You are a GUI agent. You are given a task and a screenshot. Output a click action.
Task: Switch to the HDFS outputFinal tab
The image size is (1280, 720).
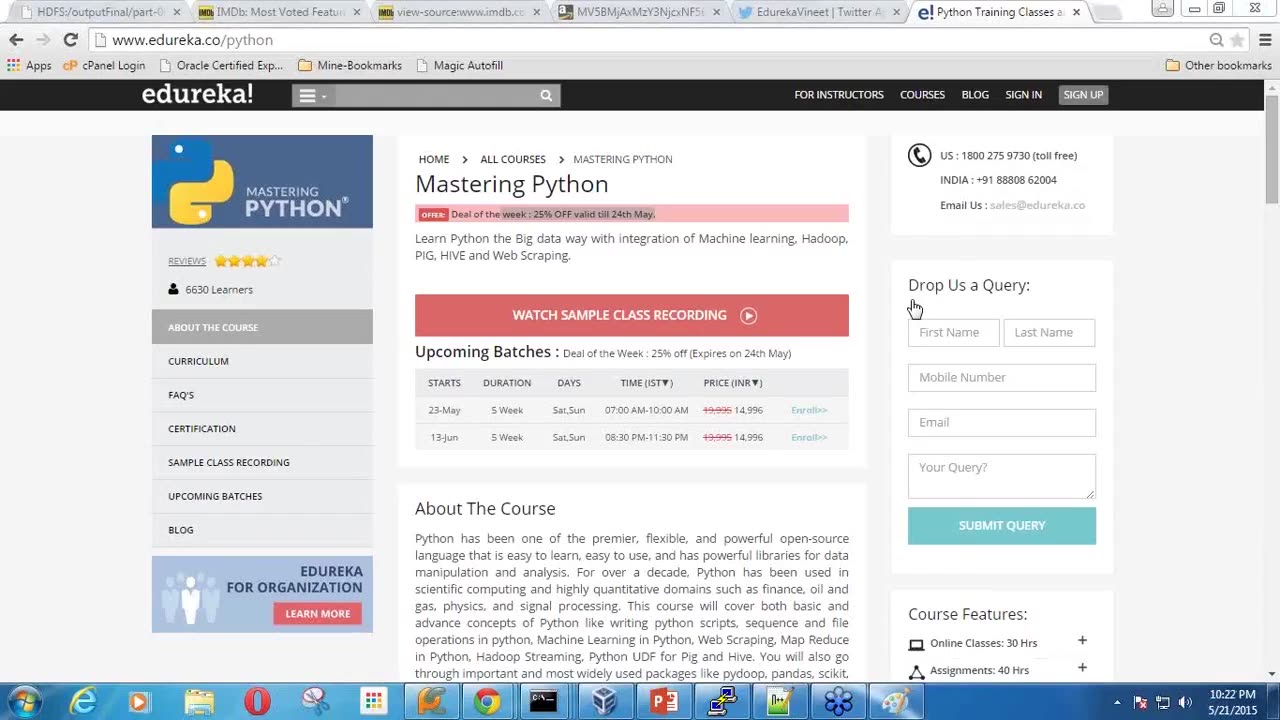pos(101,12)
